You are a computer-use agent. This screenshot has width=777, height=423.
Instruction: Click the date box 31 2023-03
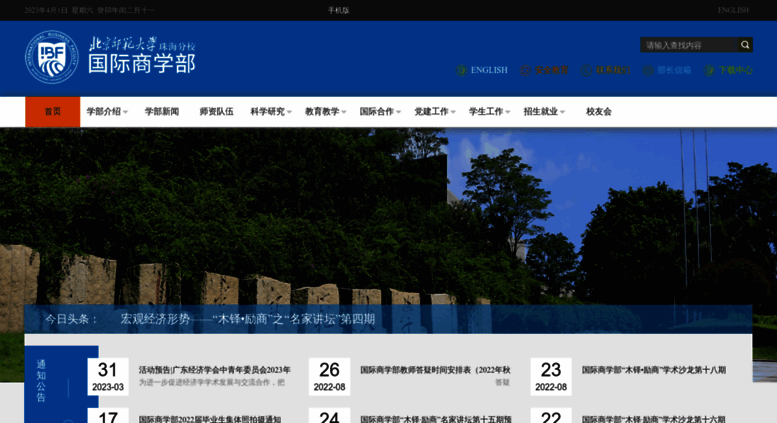coord(108,377)
